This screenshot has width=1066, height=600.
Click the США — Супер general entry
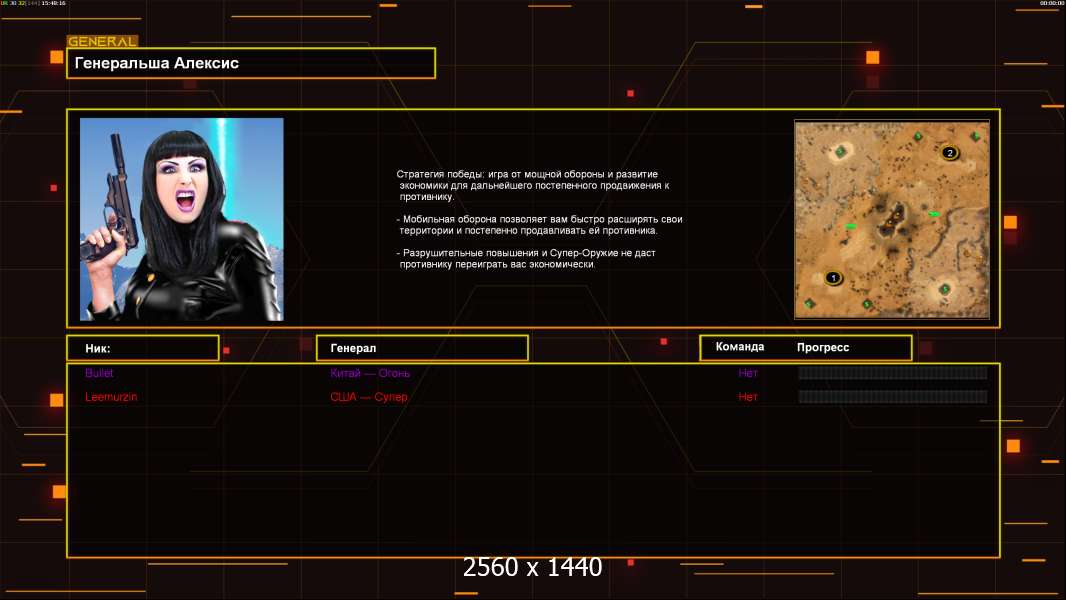(x=368, y=397)
